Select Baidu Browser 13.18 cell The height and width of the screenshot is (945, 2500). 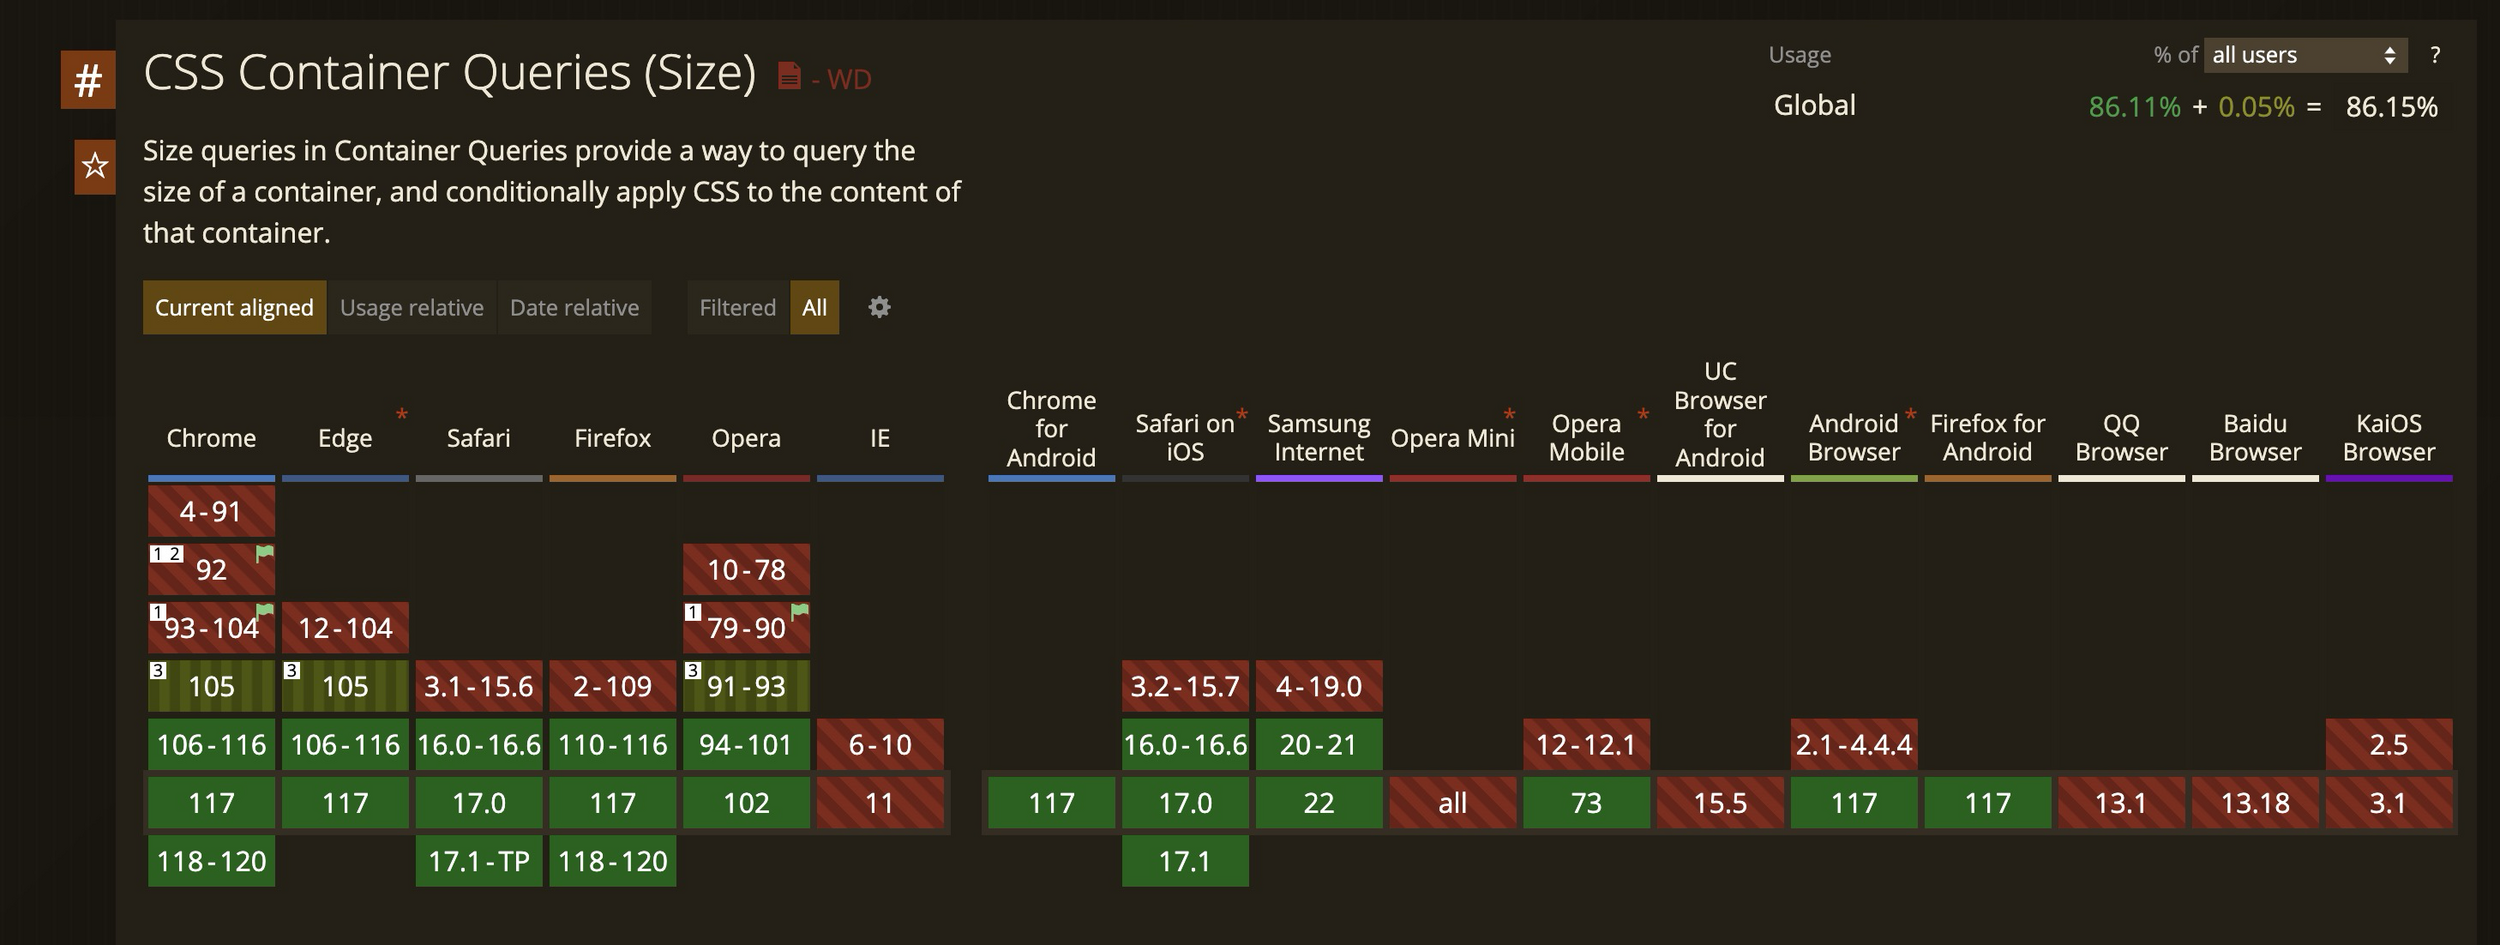pos(2255,803)
